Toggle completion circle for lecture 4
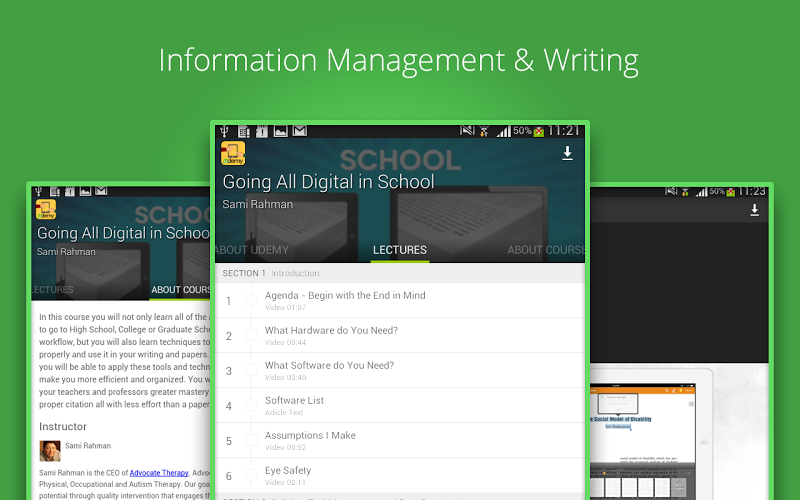Screen dimensions: 800x500 click(x=251, y=405)
